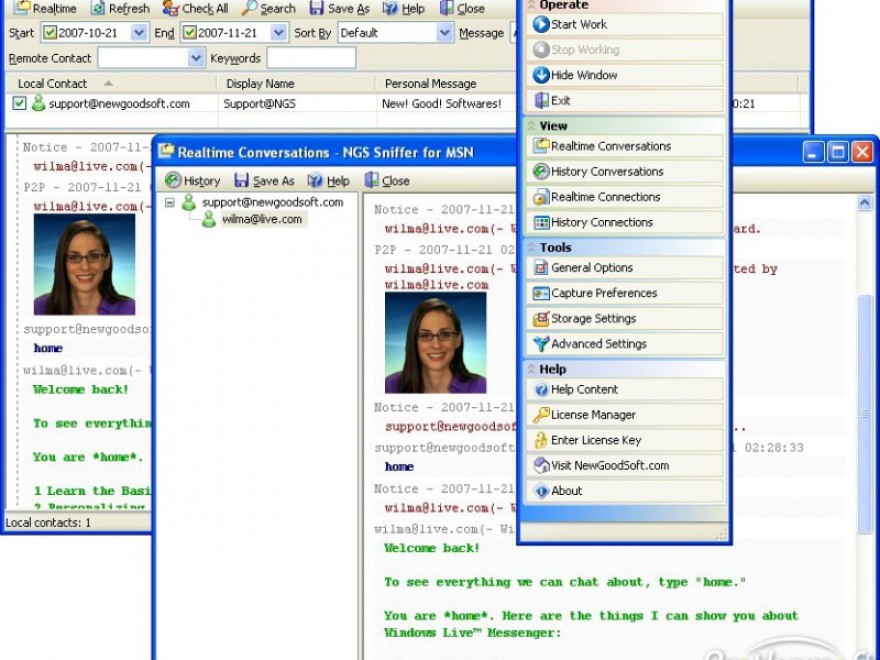Click 'Local contacts: 1' status bar text
Viewport: 880px width, 660px height.
coord(48,522)
